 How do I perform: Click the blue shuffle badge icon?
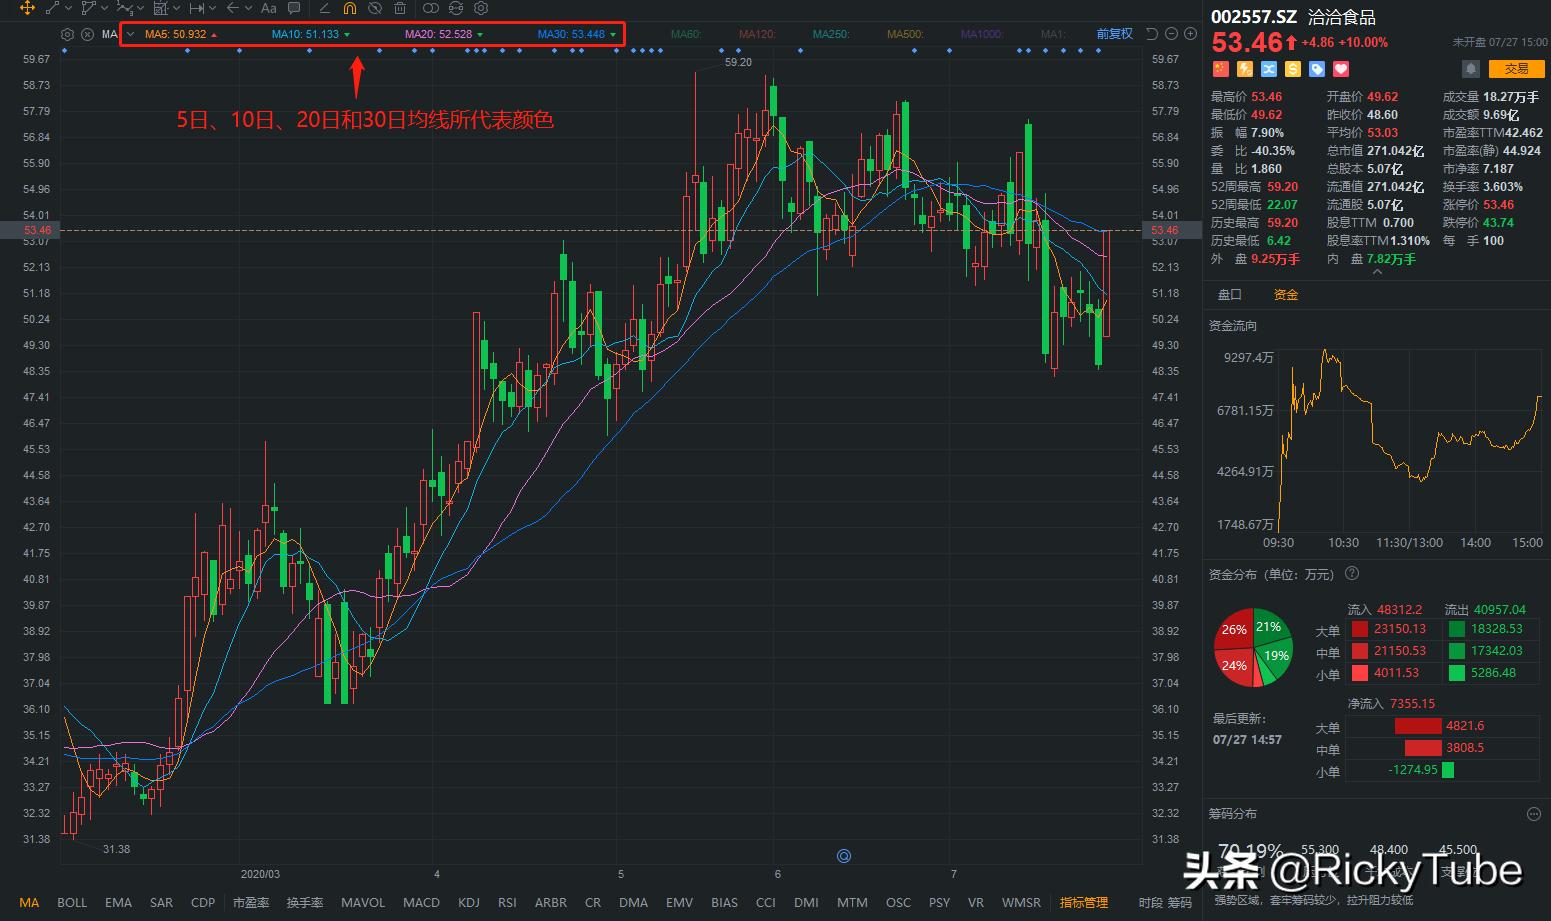(x=1269, y=69)
